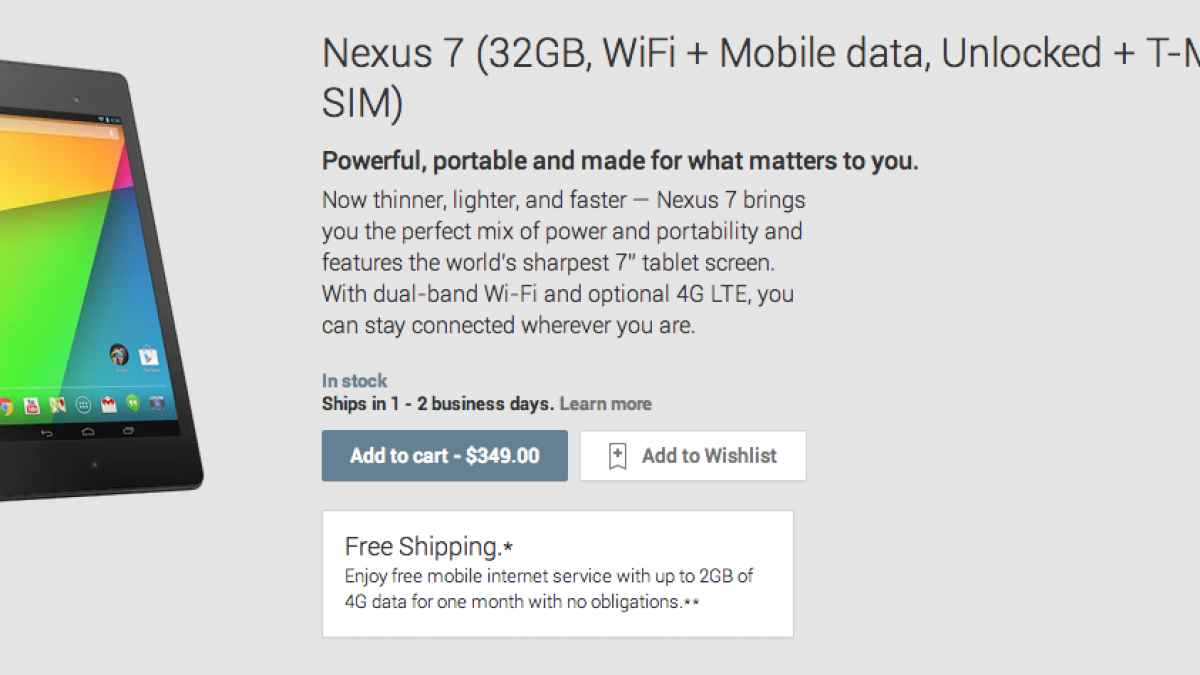Click the Free Shipping info box
This screenshot has width=1200, height=675.
[x=557, y=574]
